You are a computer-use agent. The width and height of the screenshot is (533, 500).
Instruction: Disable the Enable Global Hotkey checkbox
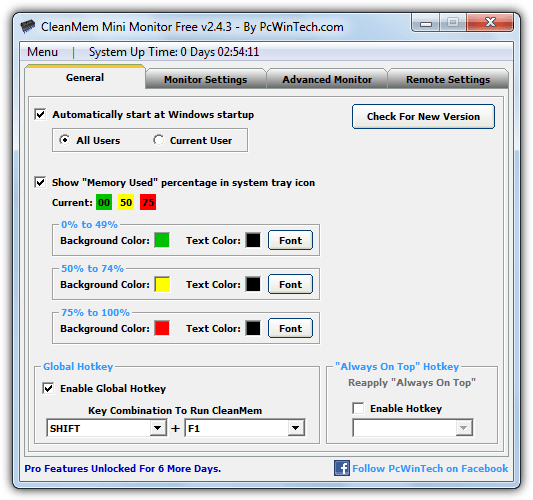(x=48, y=388)
